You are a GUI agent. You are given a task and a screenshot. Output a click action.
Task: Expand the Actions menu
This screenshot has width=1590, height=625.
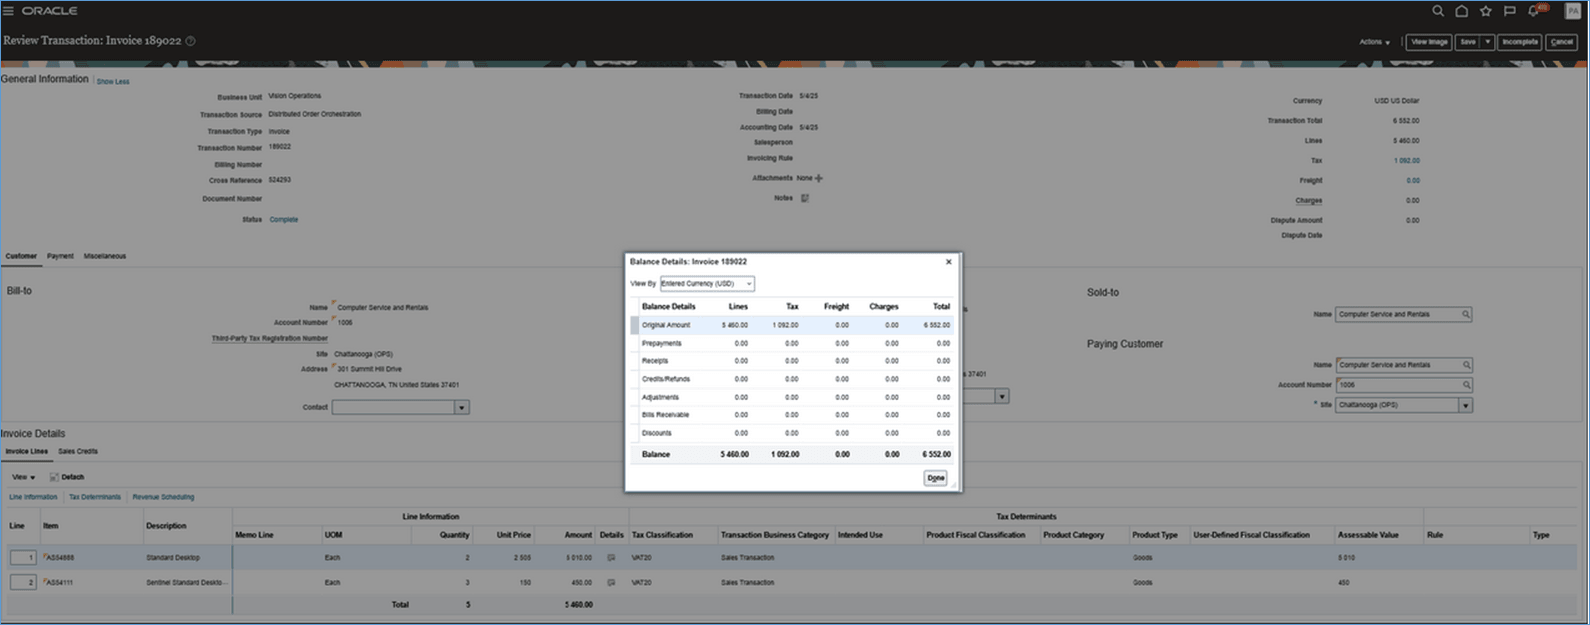pyautogui.click(x=1374, y=42)
